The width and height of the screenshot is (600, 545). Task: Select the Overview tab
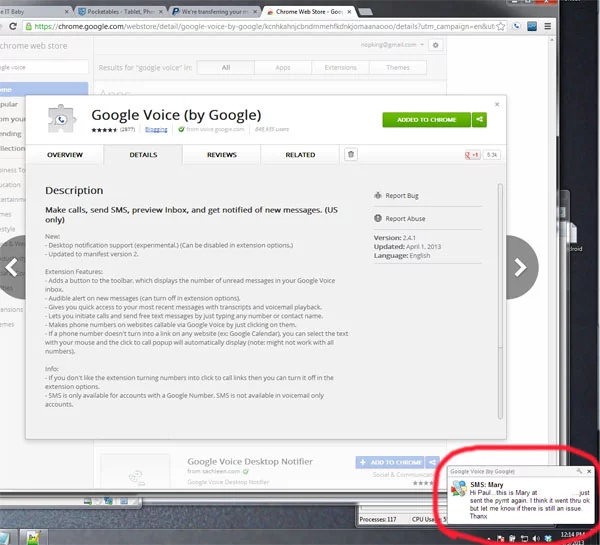[x=65, y=155]
